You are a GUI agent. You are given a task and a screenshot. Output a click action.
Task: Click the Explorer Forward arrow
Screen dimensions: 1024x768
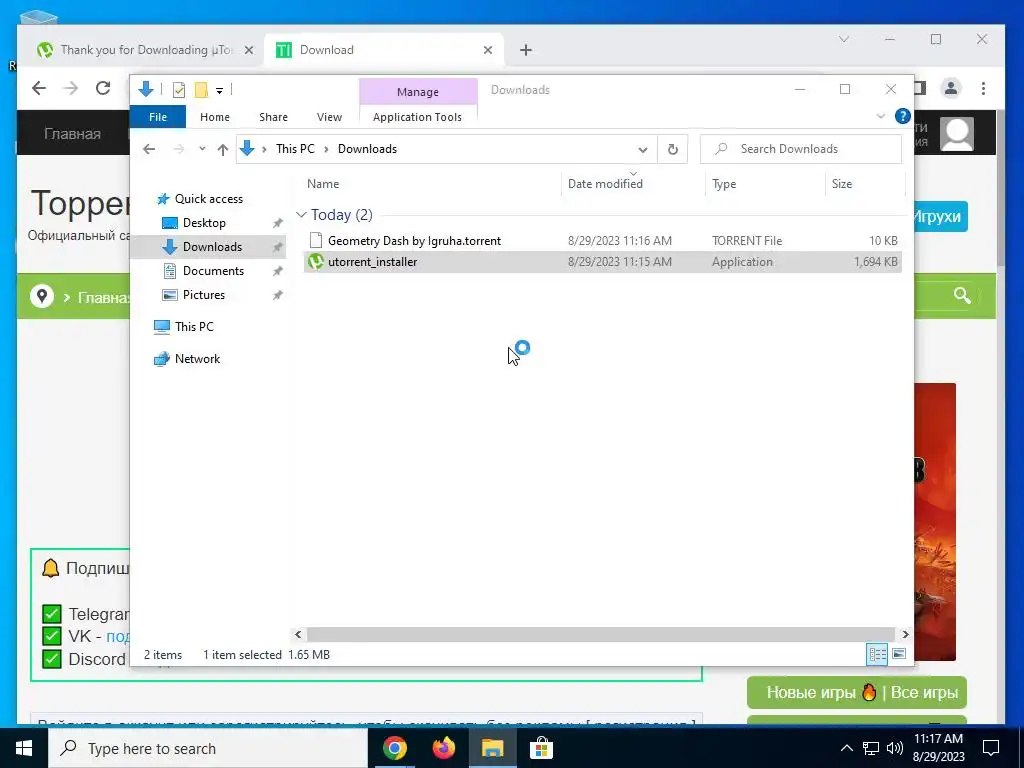pos(179,150)
